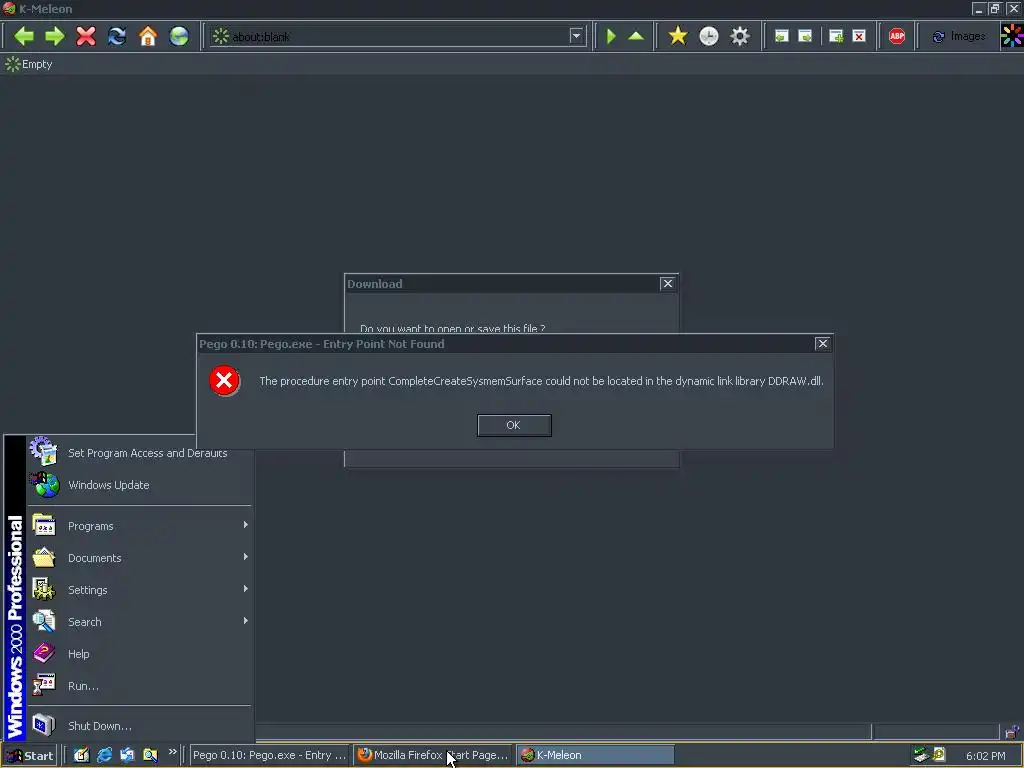Open history with the clock icon
Viewport: 1024px width, 768px height.
click(x=709, y=36)
